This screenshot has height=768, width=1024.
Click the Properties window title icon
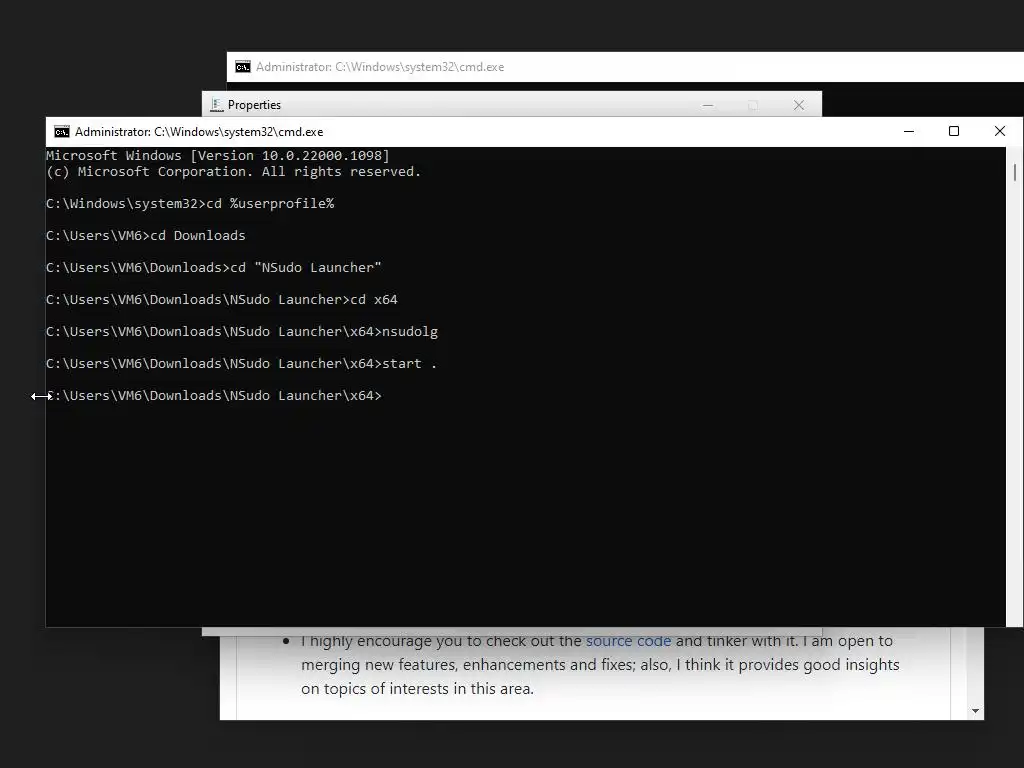click(x=217, y=105)
